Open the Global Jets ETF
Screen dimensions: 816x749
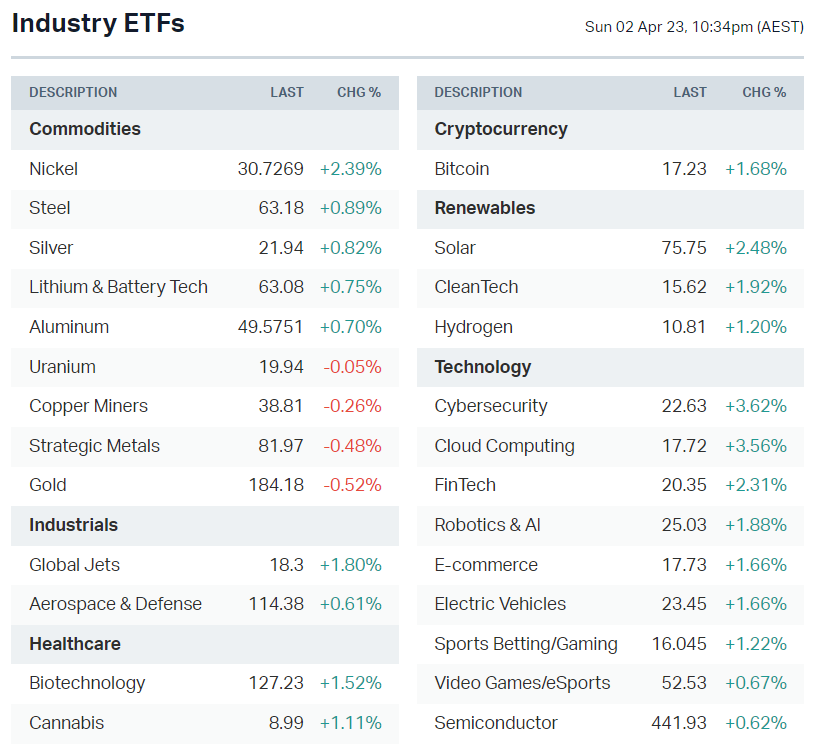tap(74, 565)
